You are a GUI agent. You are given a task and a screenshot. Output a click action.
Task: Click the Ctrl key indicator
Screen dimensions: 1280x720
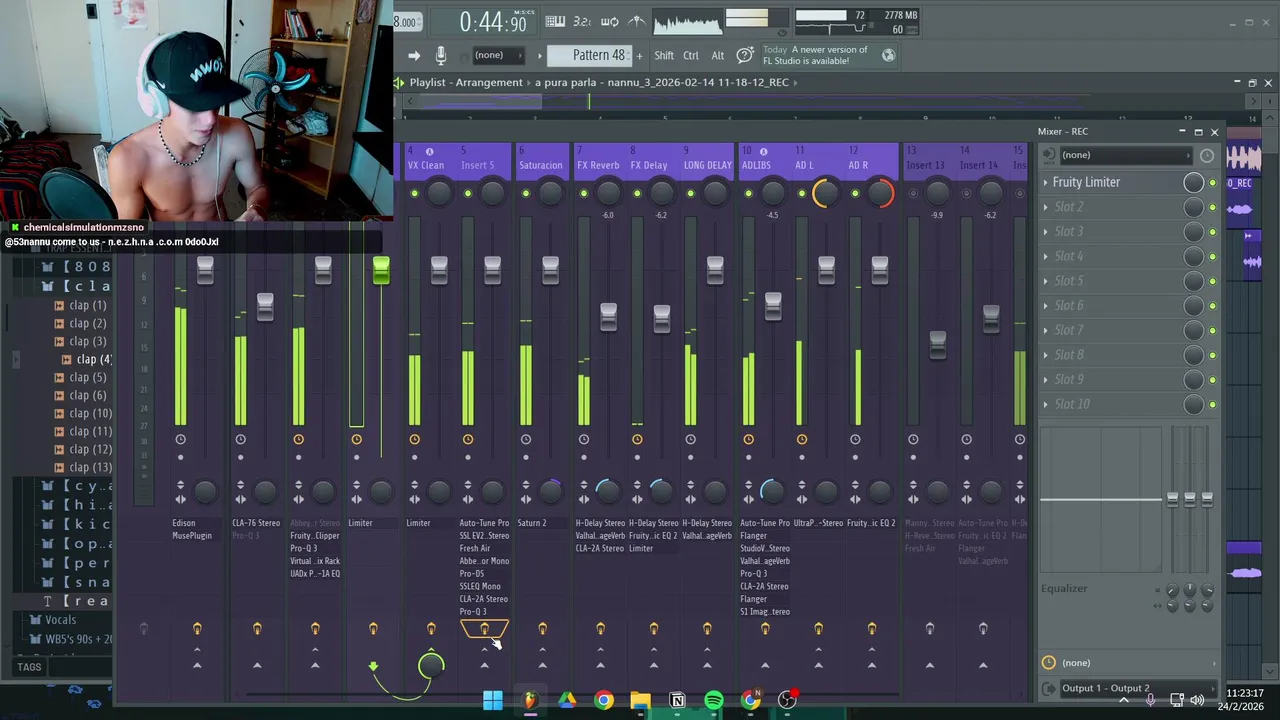691,56
